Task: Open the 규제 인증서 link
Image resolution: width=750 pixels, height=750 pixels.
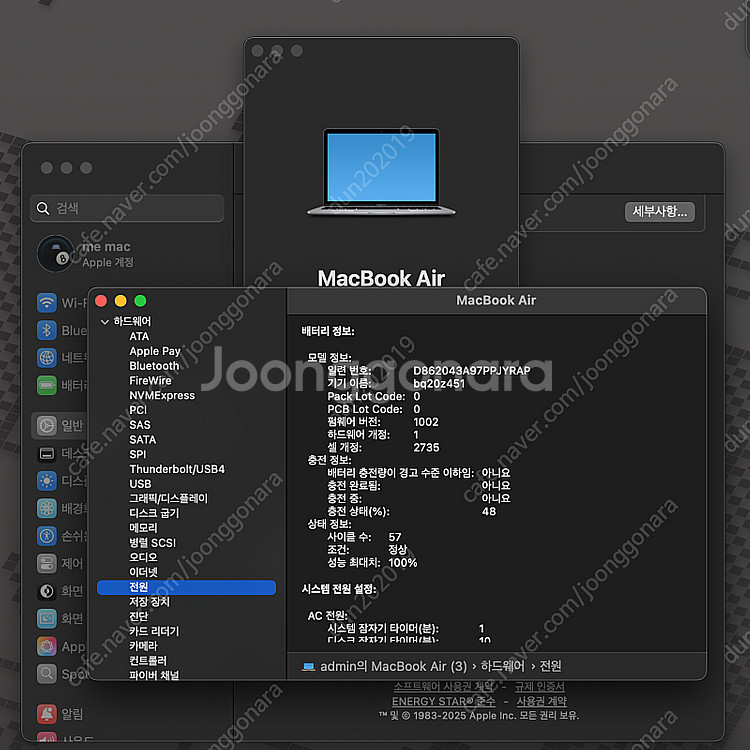Action: point(540,687)
